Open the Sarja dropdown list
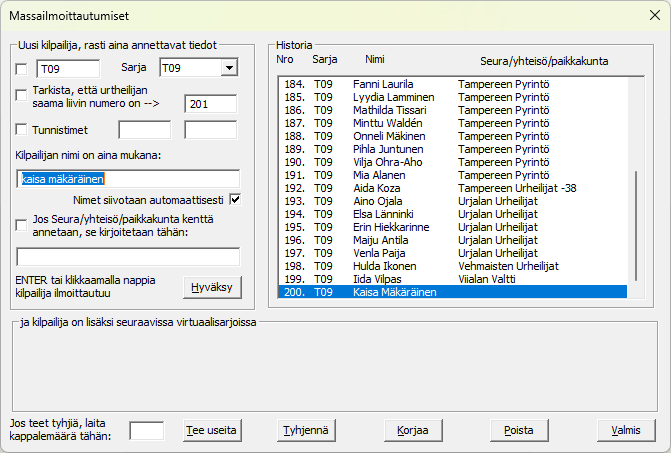Viewport: 671px width, 453px height. (228, 68)
